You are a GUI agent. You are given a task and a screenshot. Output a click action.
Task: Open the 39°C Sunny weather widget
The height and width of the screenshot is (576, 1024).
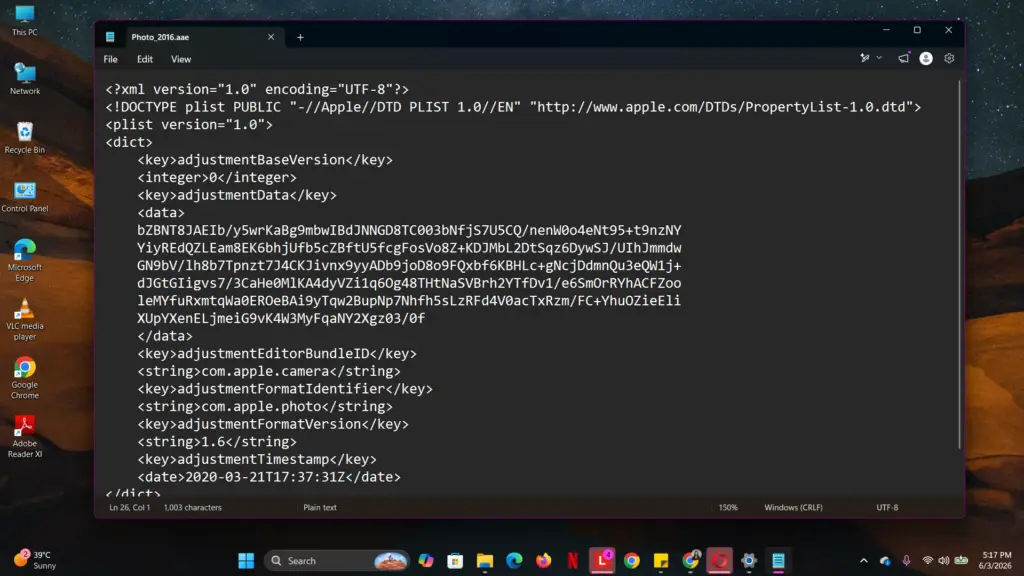click(x=36, y=560)
